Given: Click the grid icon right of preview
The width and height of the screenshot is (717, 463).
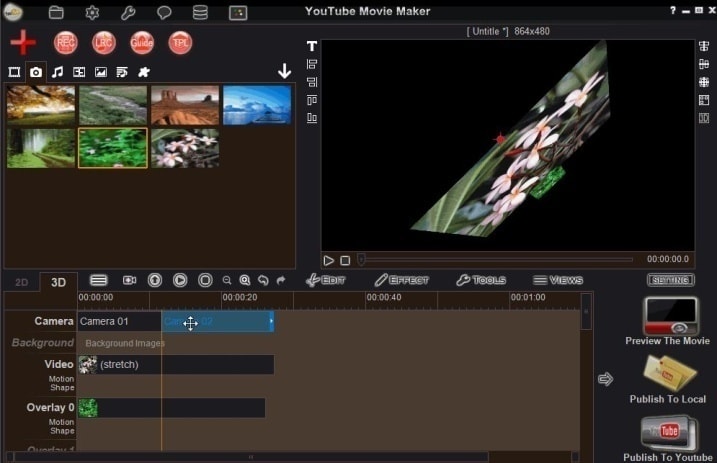Looking at the screenshot, I should (704, 82).
